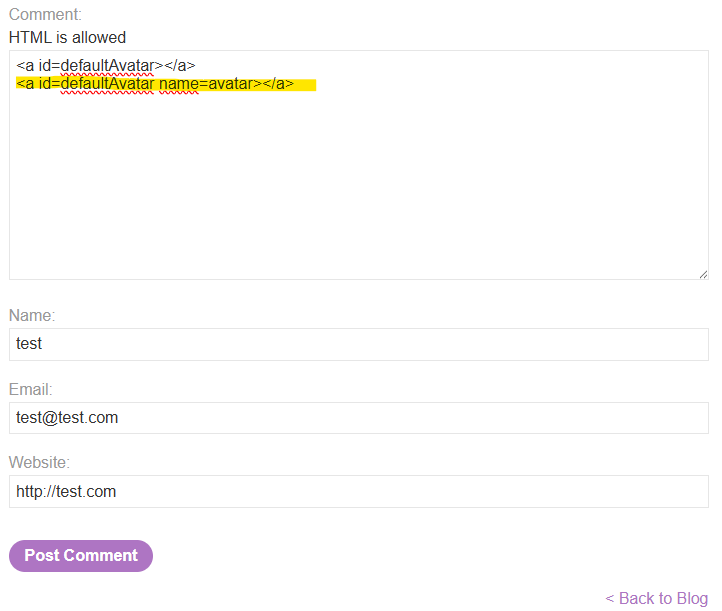Focus the Email field containing test@test.com
The width and height of the screenshot is (722, 611).
coord(359,418)
